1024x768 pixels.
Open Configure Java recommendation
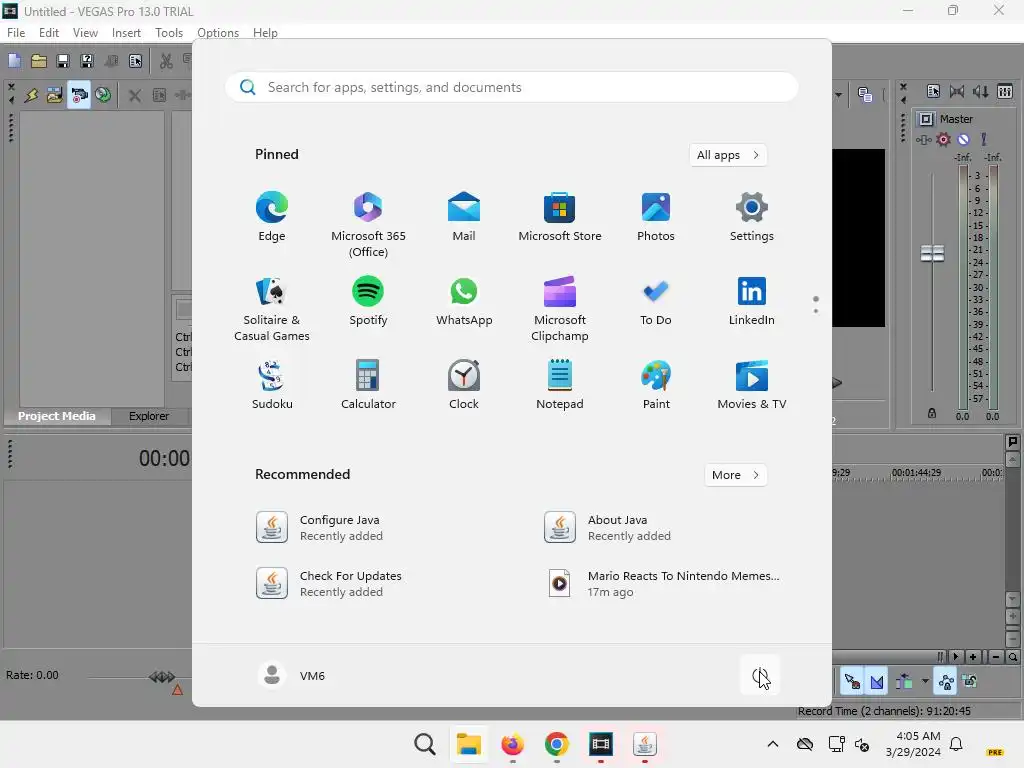[x=320, y=528]
